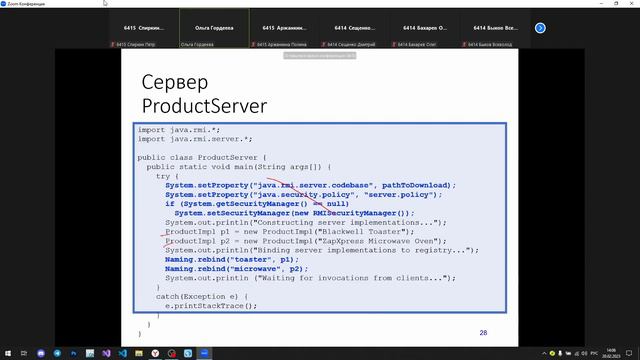Click muted mic icon of 6414 Быков
Viewport: 640px width, 360px height.
(464, 44)
